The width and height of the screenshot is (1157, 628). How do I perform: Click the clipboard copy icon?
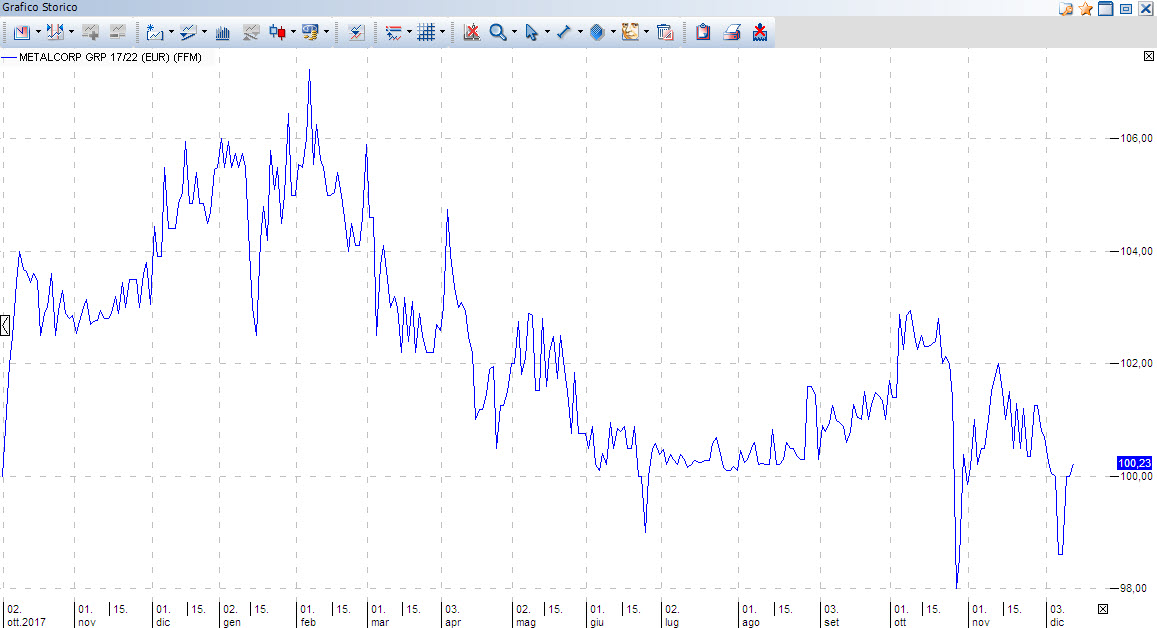703,32
